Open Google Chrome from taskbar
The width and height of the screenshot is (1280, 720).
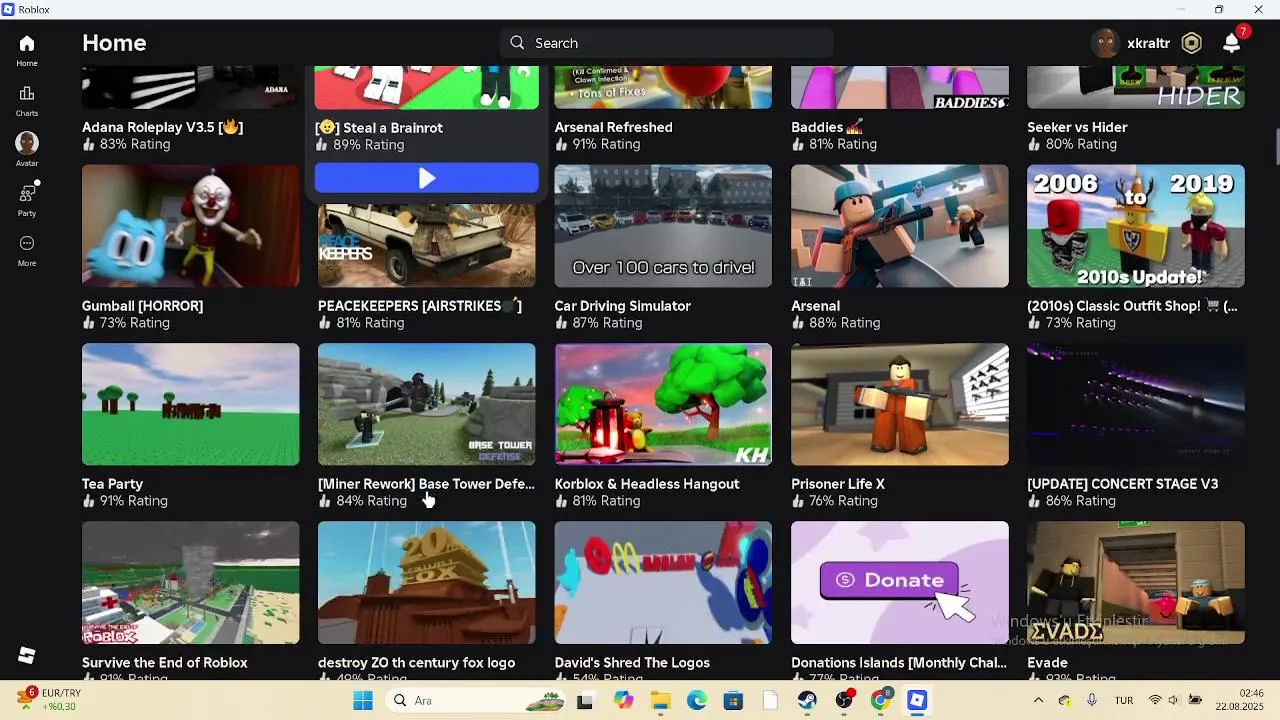point(880,701)
